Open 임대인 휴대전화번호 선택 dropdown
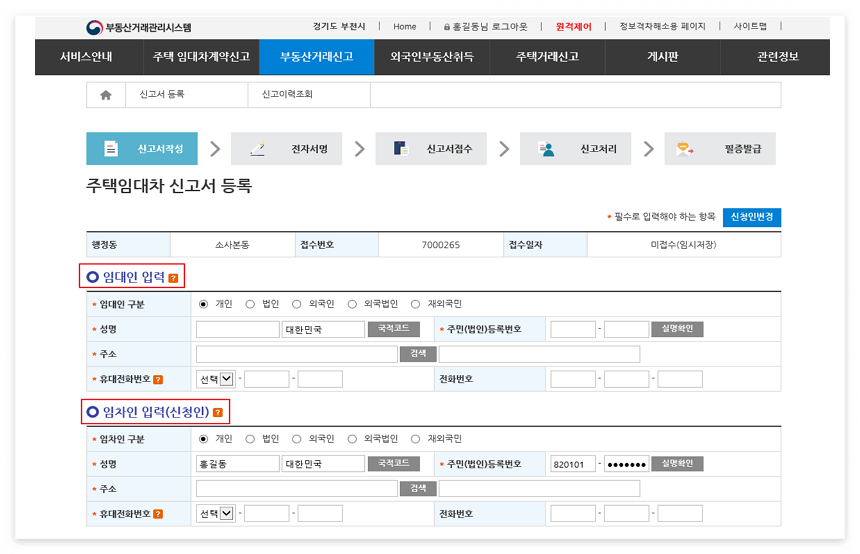The height and width of the screenshot is (554, 860). (216, 379)
